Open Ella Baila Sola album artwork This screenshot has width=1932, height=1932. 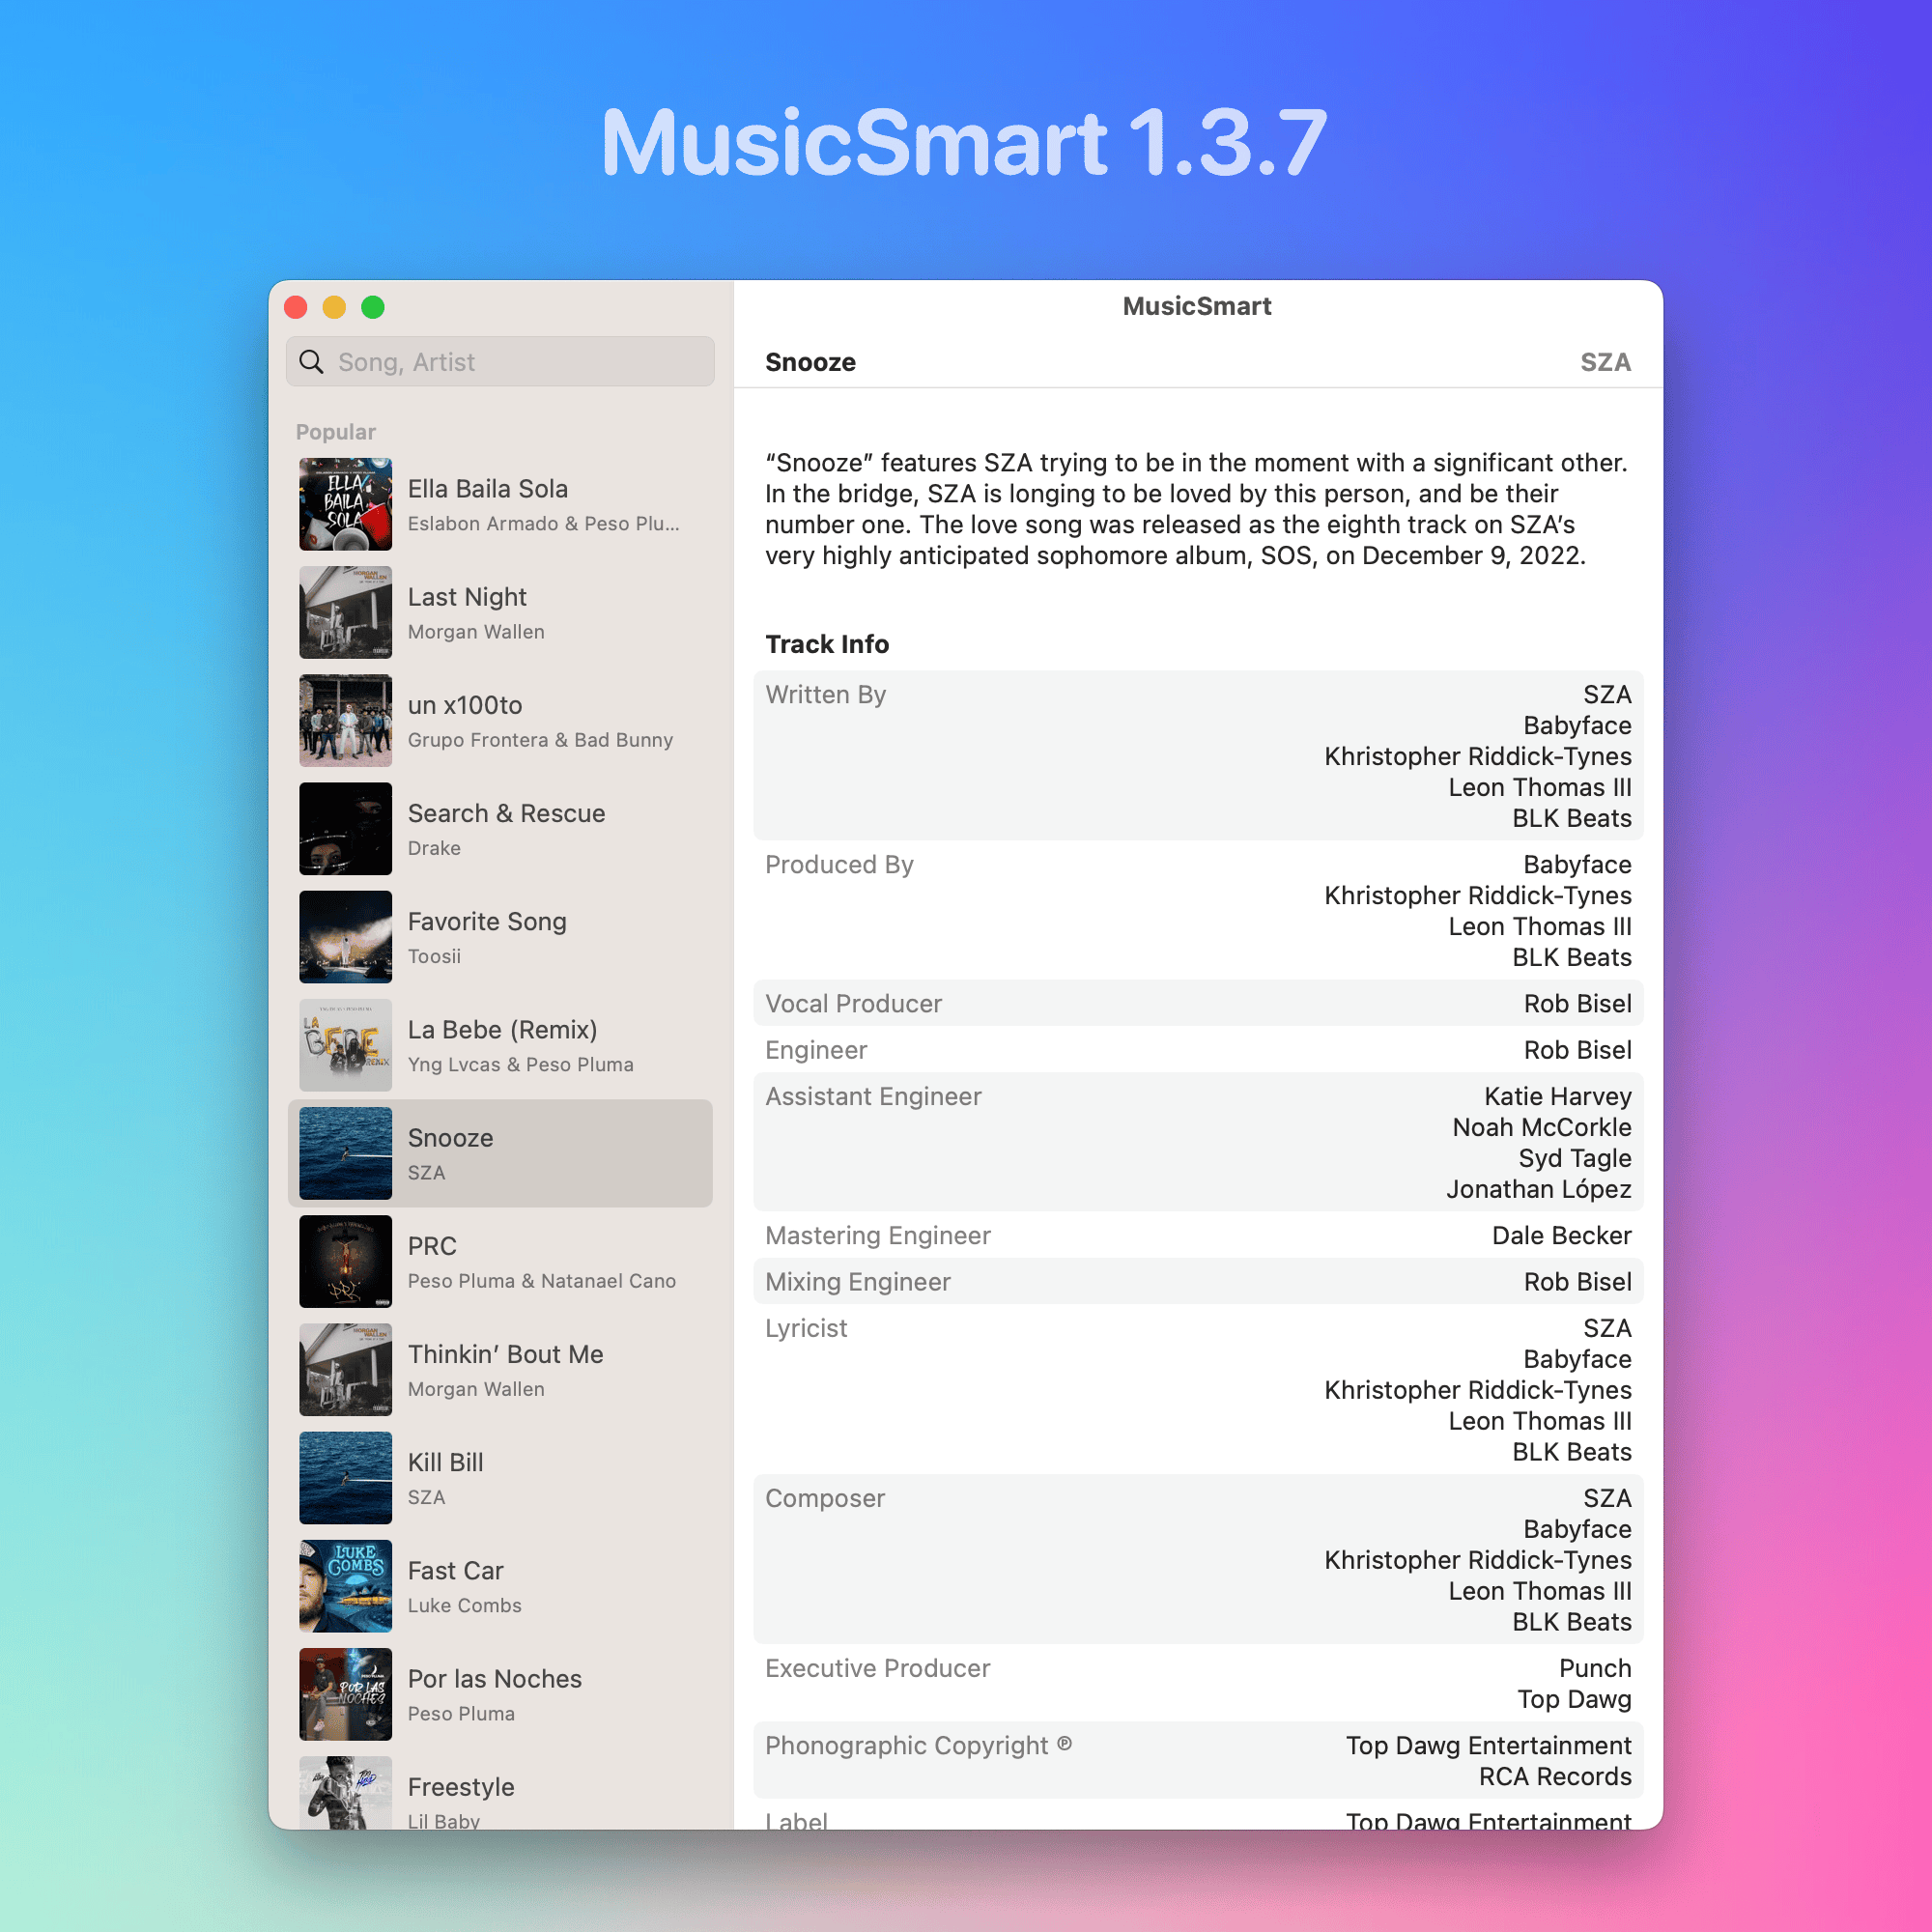(346, 505)
